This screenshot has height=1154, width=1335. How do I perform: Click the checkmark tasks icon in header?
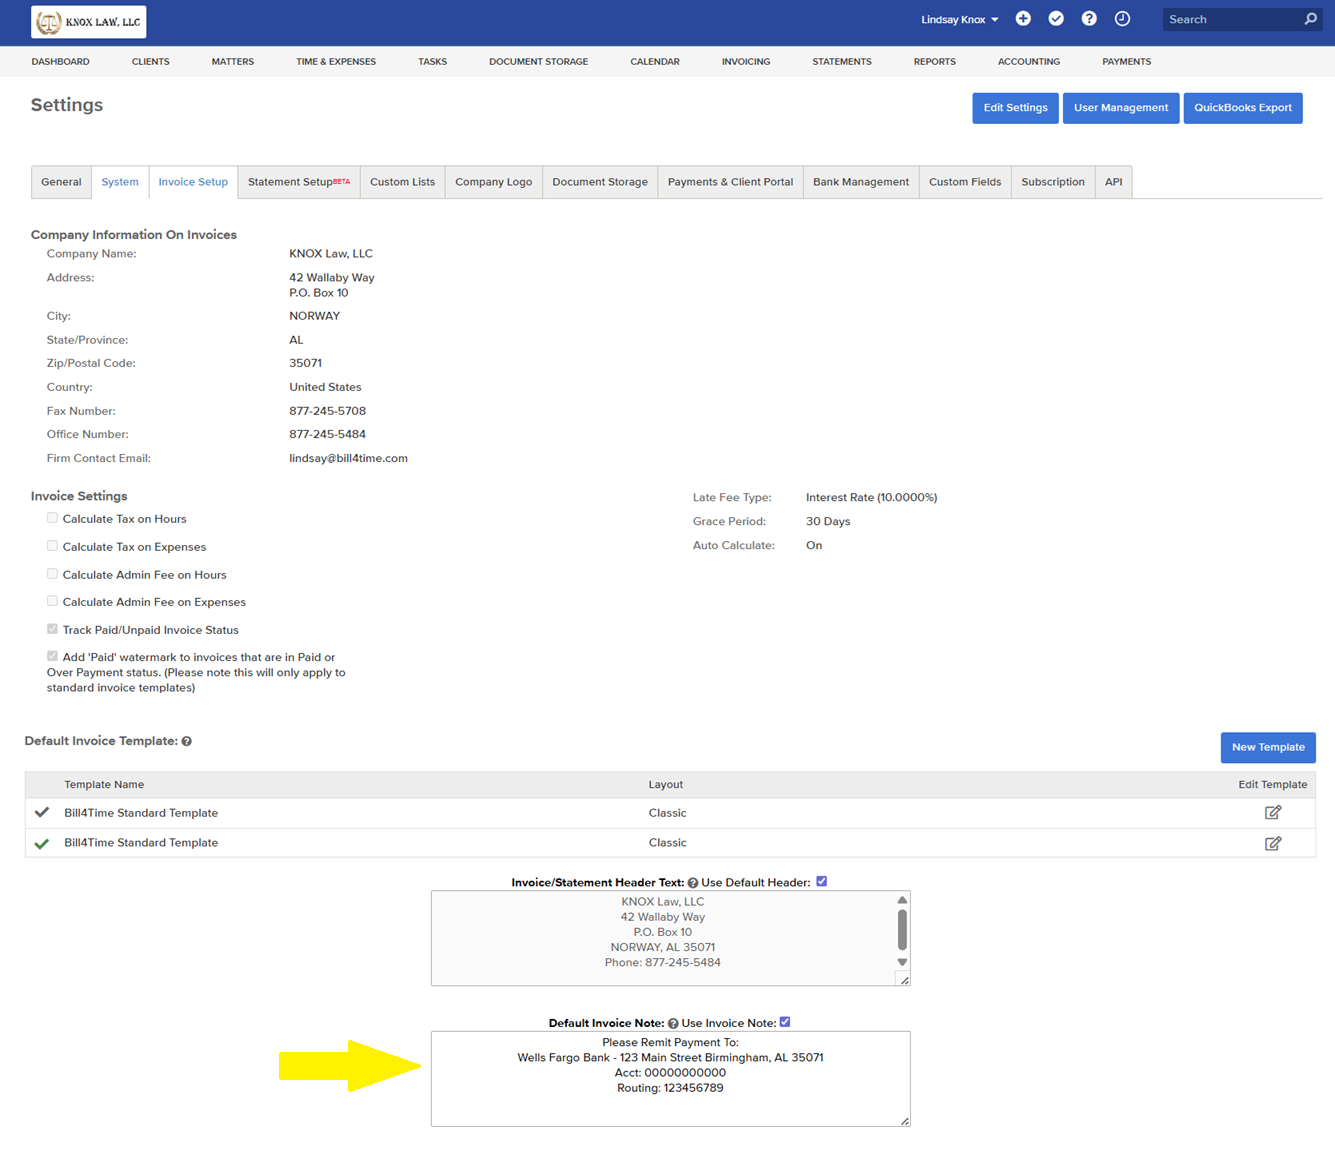pos(1056,19)
